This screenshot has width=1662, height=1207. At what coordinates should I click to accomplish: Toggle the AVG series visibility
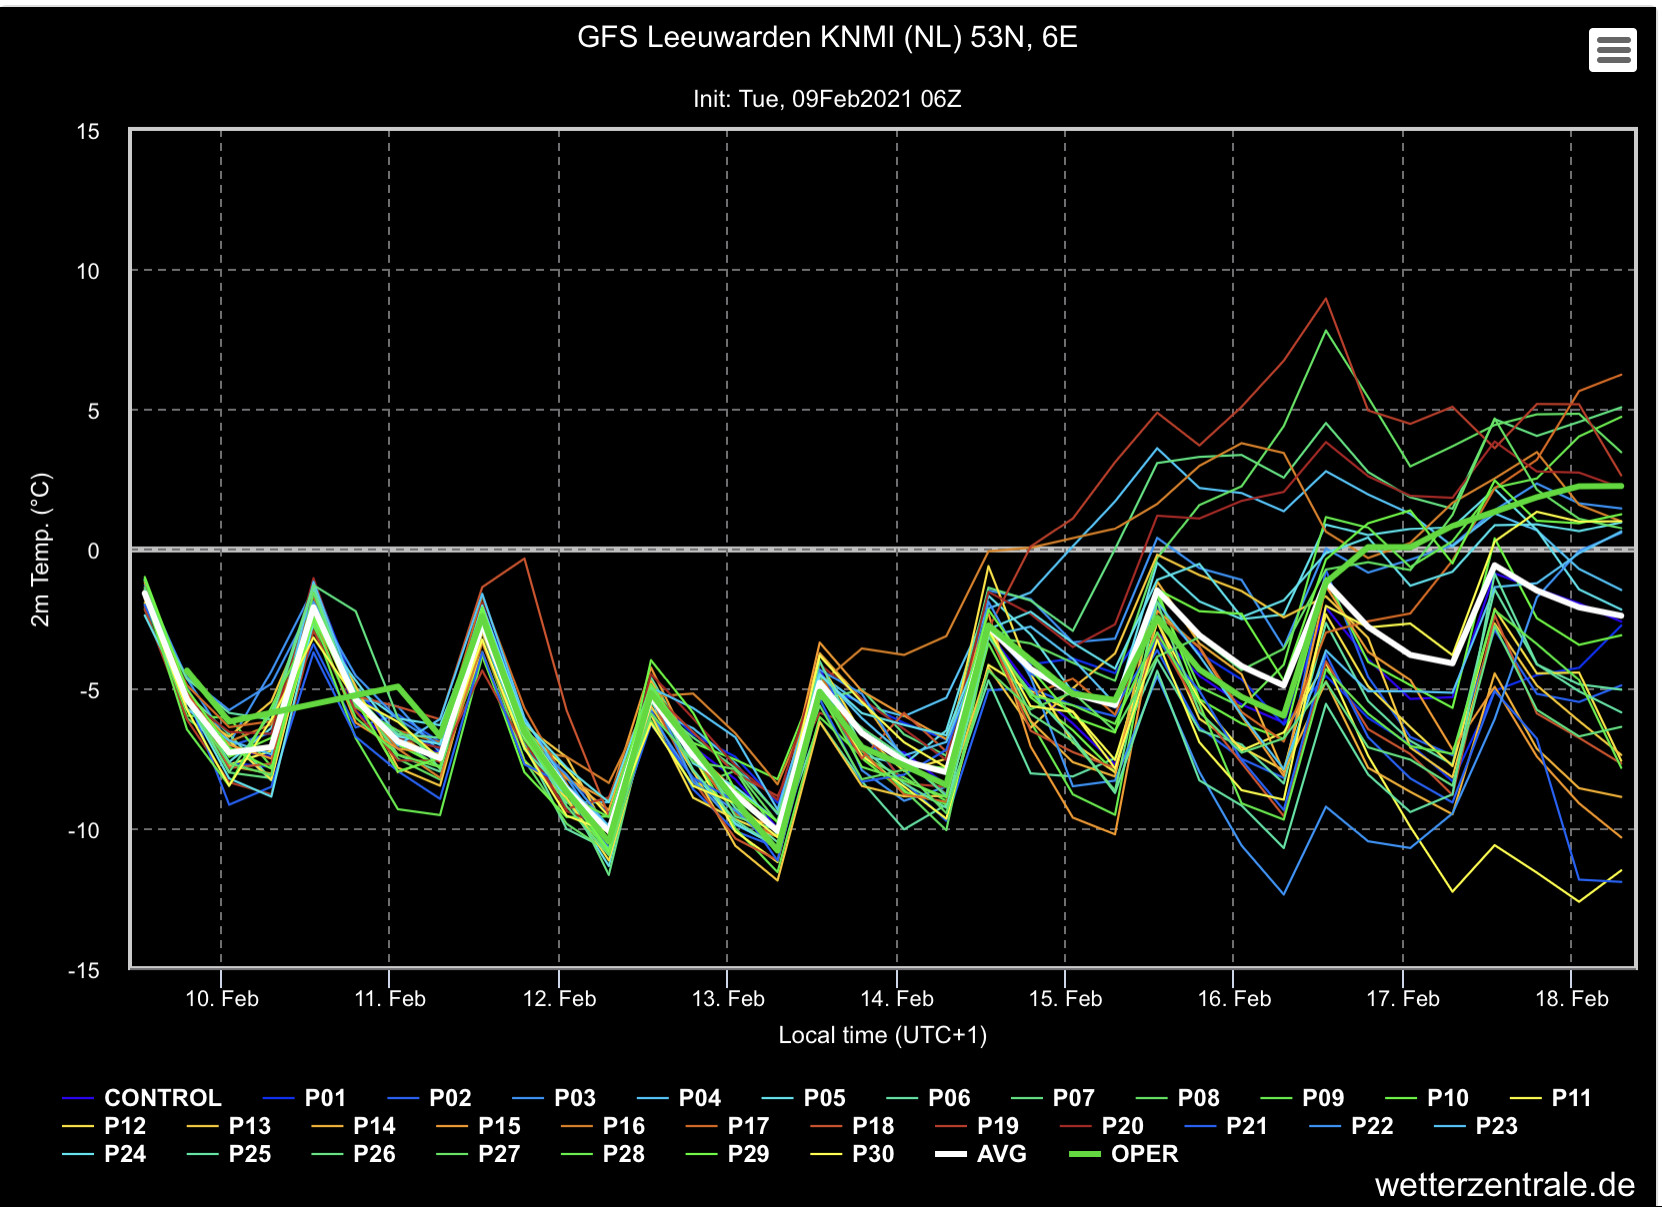coord(981,1154)
